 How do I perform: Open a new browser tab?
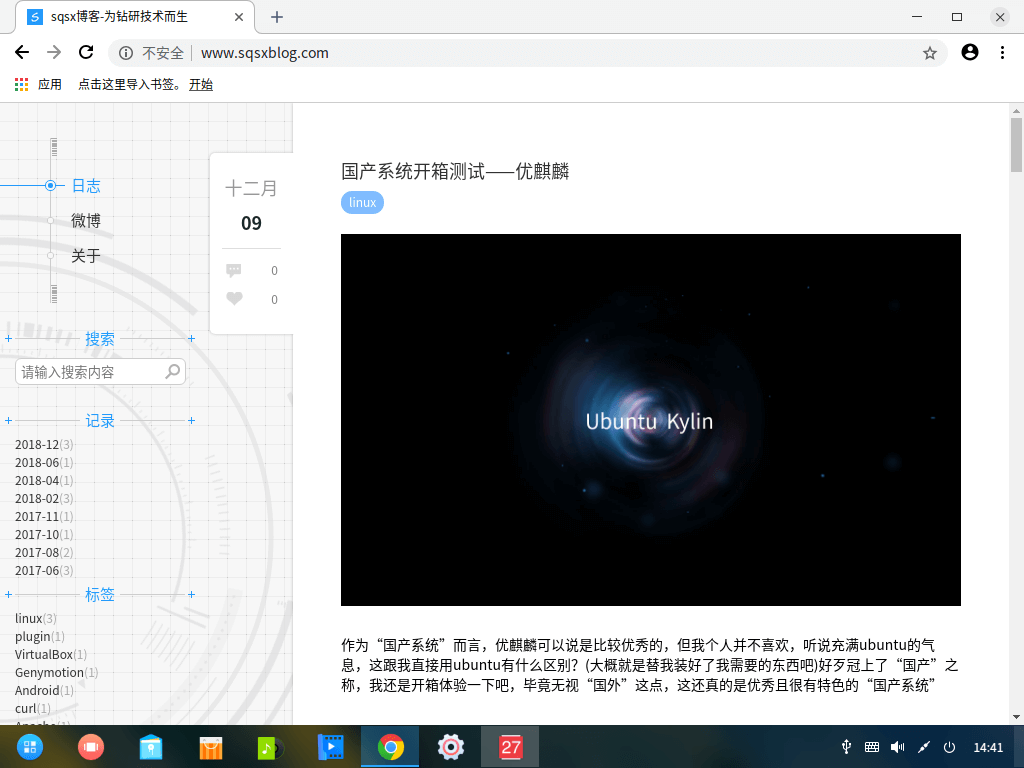pyautogui.click(x=277, y=17)
